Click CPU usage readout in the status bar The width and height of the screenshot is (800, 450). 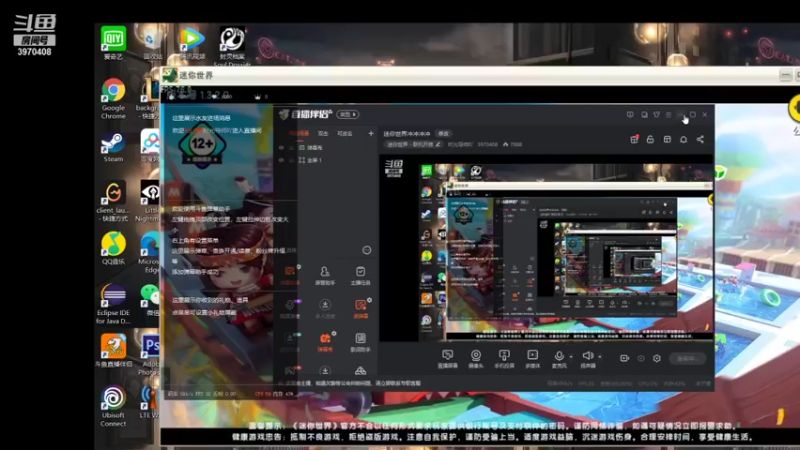point(647,383)
